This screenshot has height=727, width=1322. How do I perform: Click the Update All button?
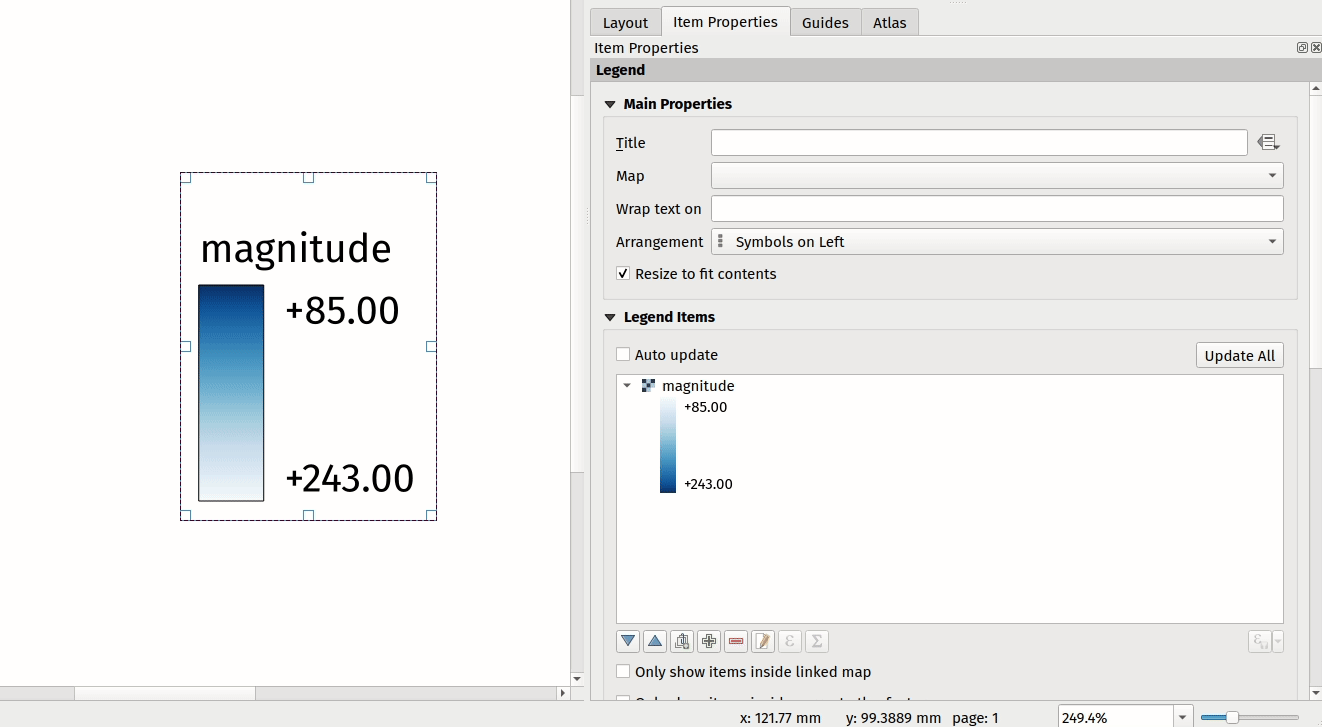click(1239, 356)
